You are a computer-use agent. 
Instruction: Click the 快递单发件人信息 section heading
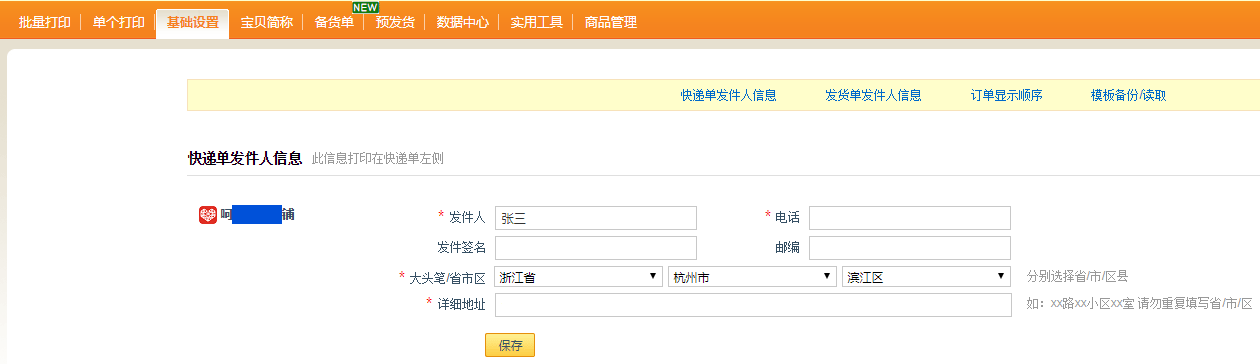pyautogui.click(x=245, y=158)
